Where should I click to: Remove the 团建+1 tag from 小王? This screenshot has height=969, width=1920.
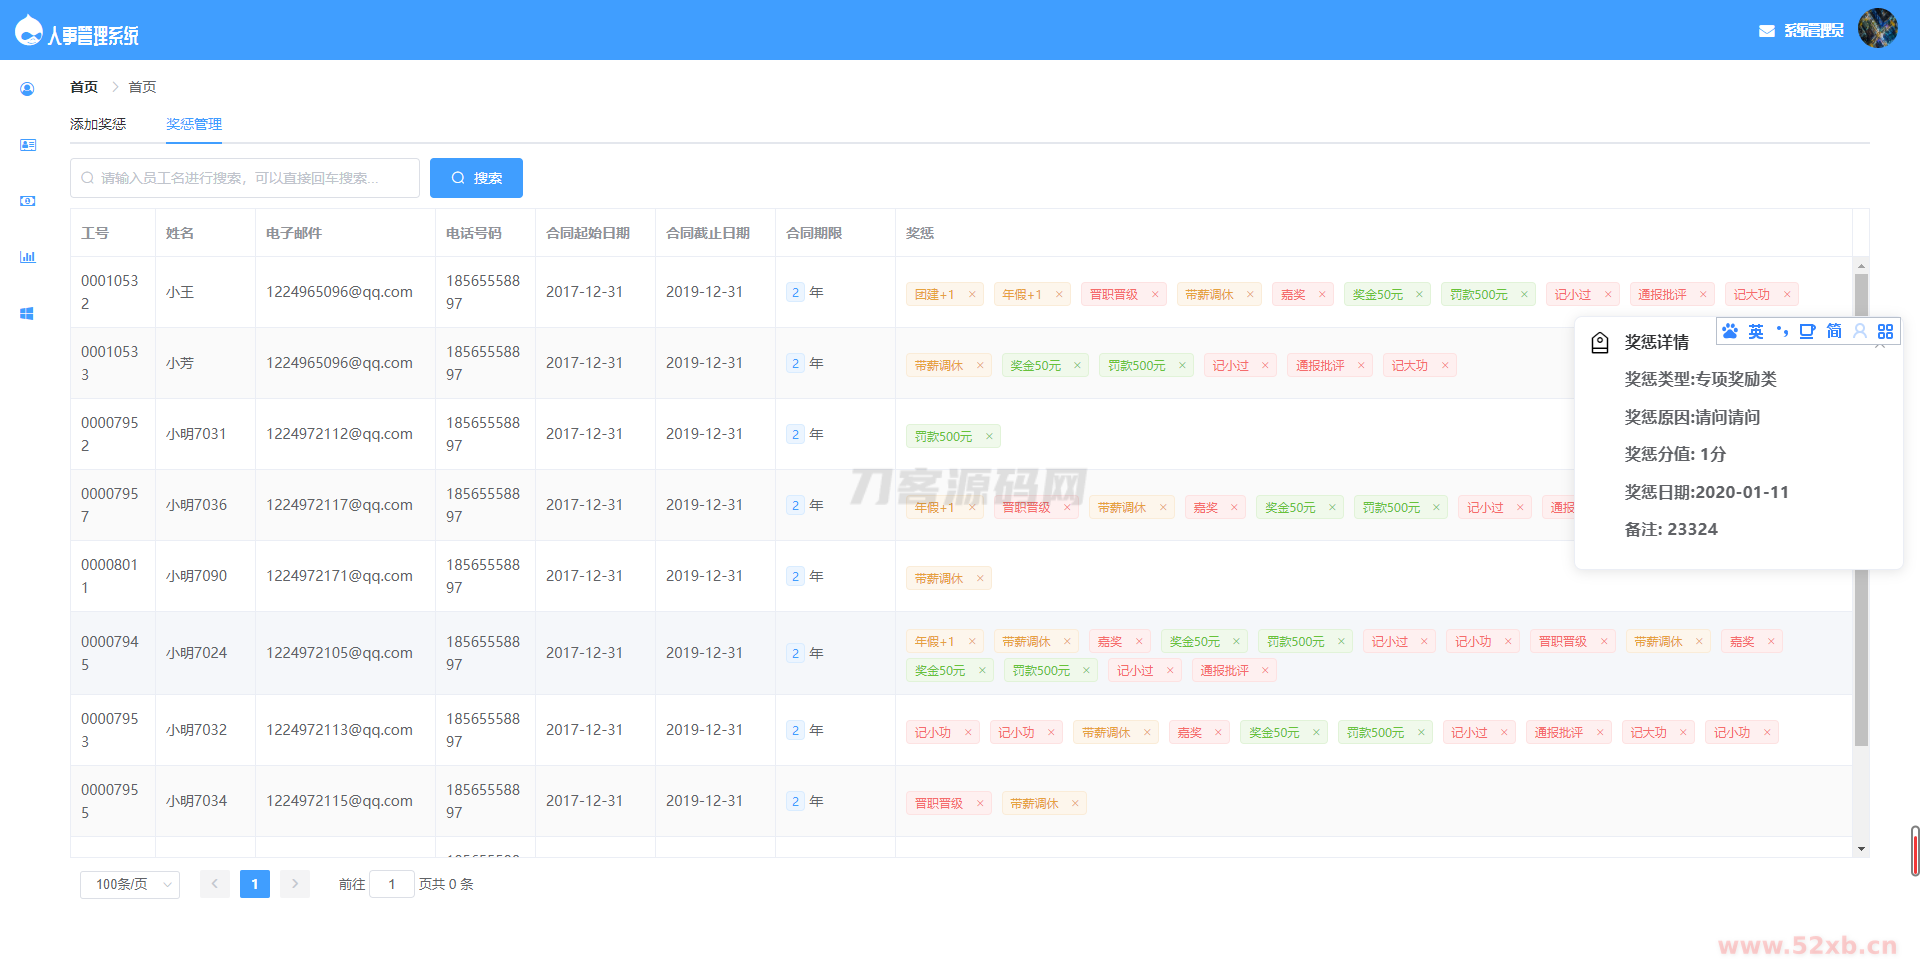pyautogui.click(x=972, y=295)
